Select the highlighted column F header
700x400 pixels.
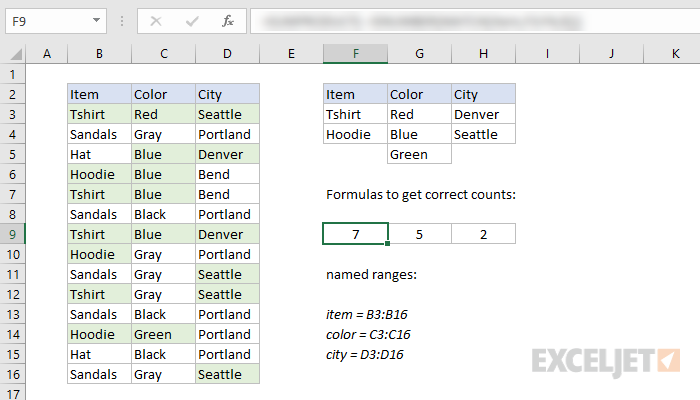[x=355, y=54]
